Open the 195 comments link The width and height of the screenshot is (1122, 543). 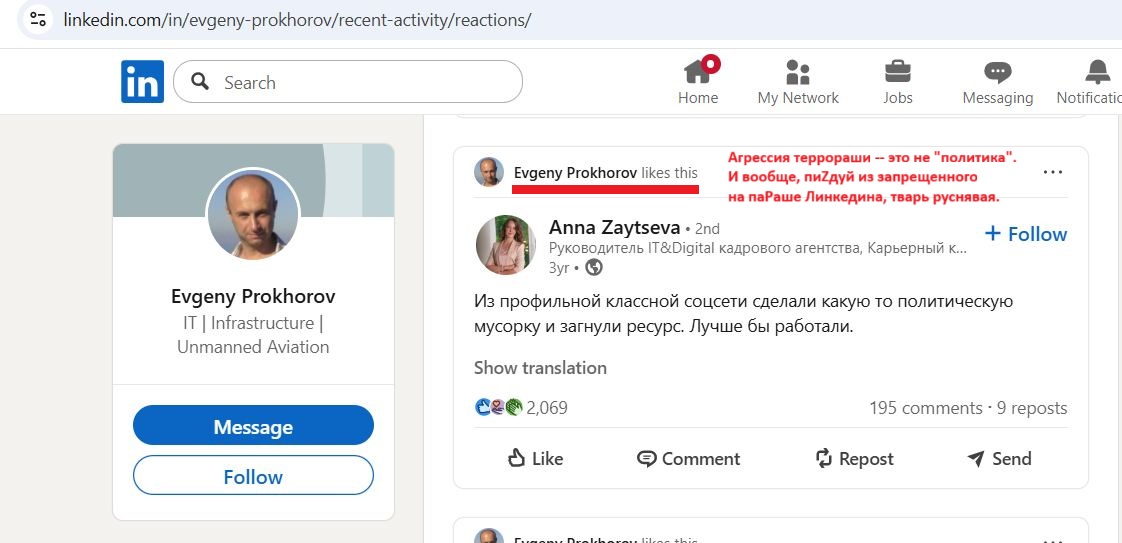pyautogui.click(x=926, y=408)
